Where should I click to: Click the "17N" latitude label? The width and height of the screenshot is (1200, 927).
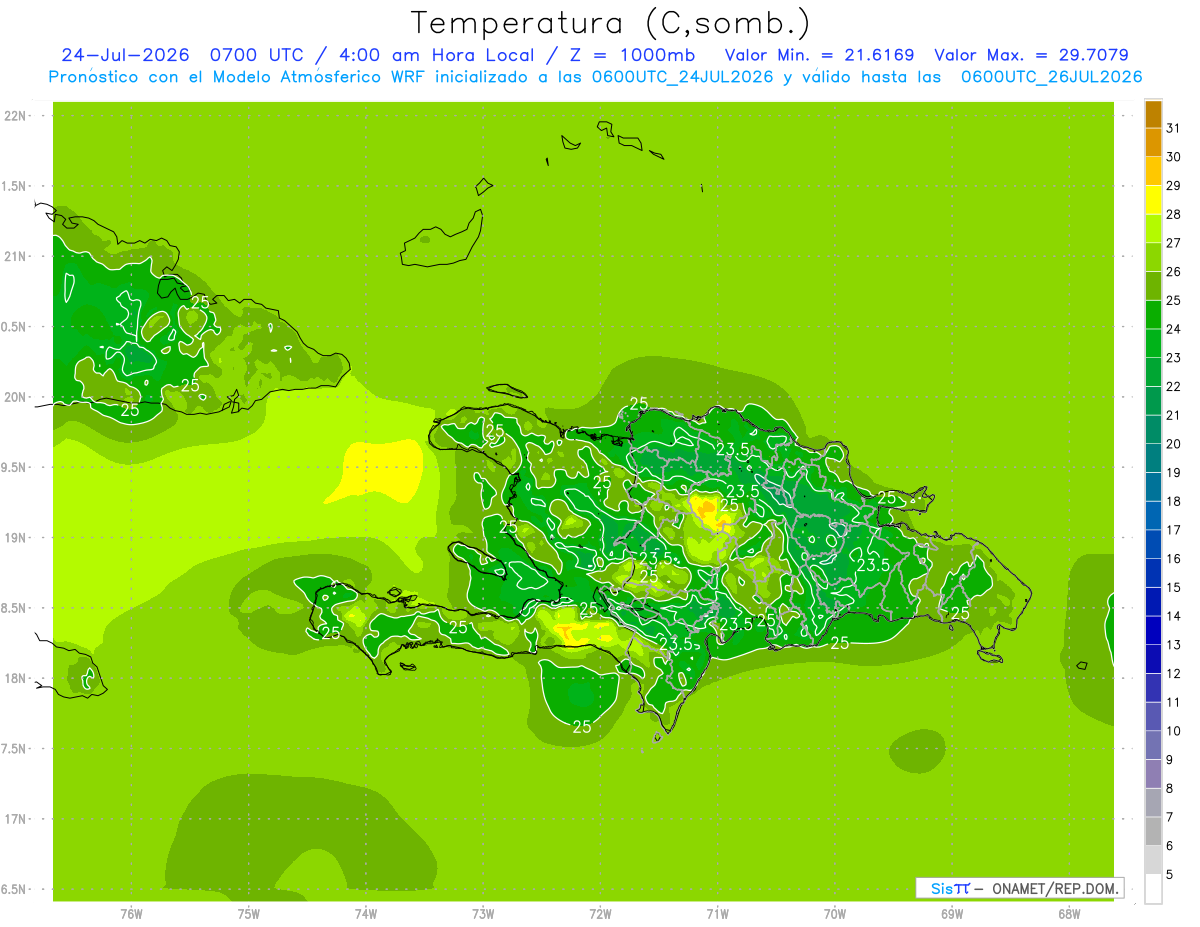click(16, 820)
